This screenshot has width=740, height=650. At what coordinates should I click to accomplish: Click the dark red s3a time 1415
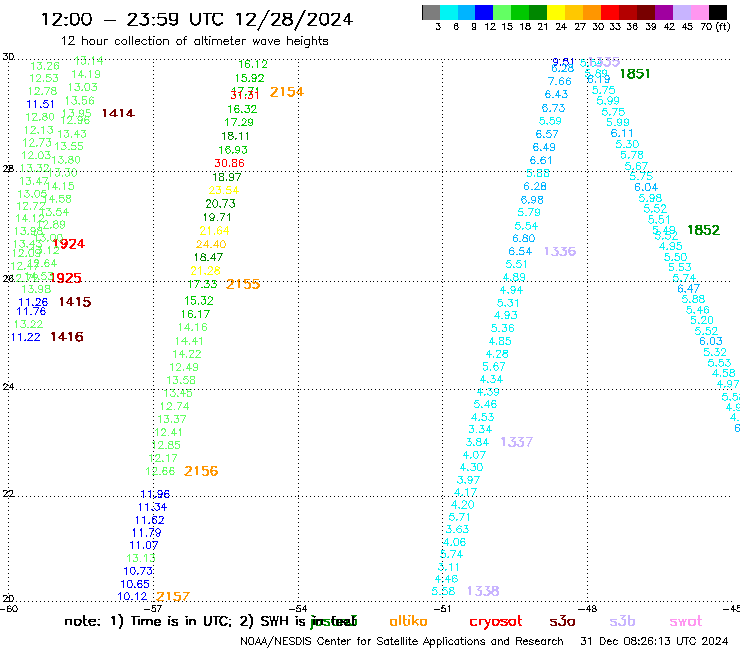coord(75,302)
